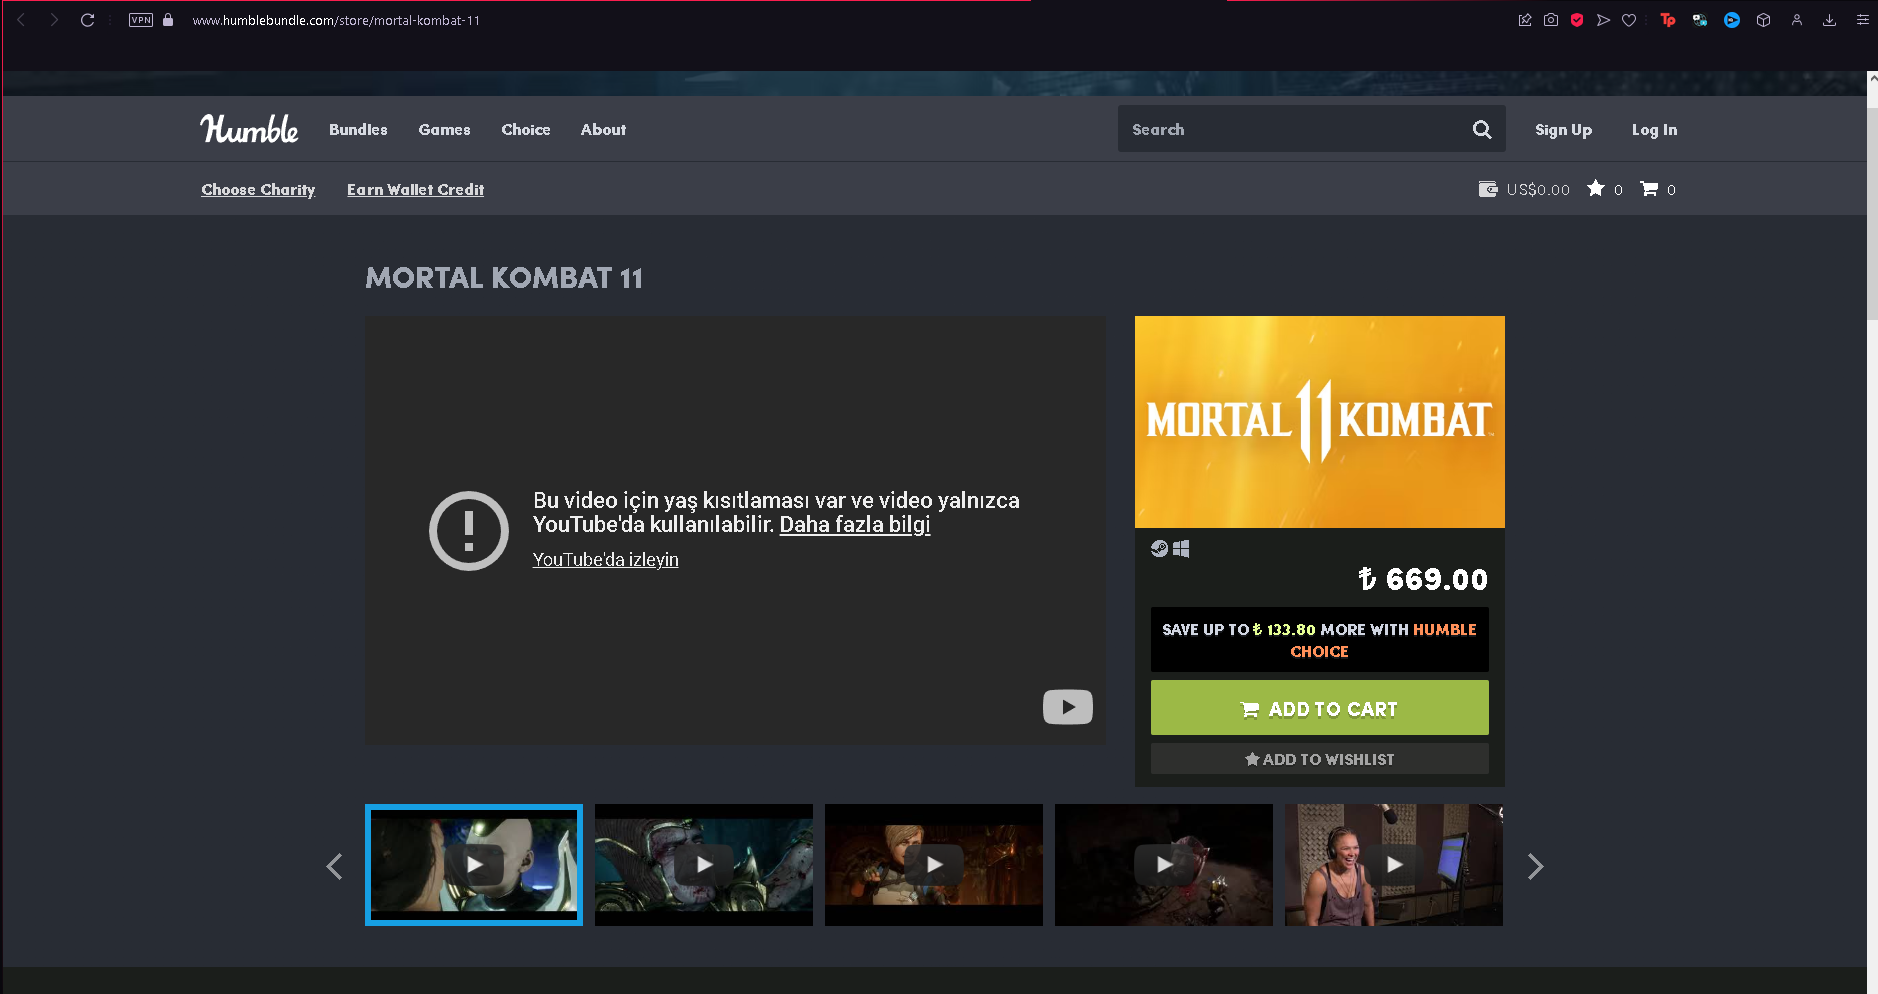
Task: Select the fifth thumbnail with laughing woman
Action: coord(1394,865)
